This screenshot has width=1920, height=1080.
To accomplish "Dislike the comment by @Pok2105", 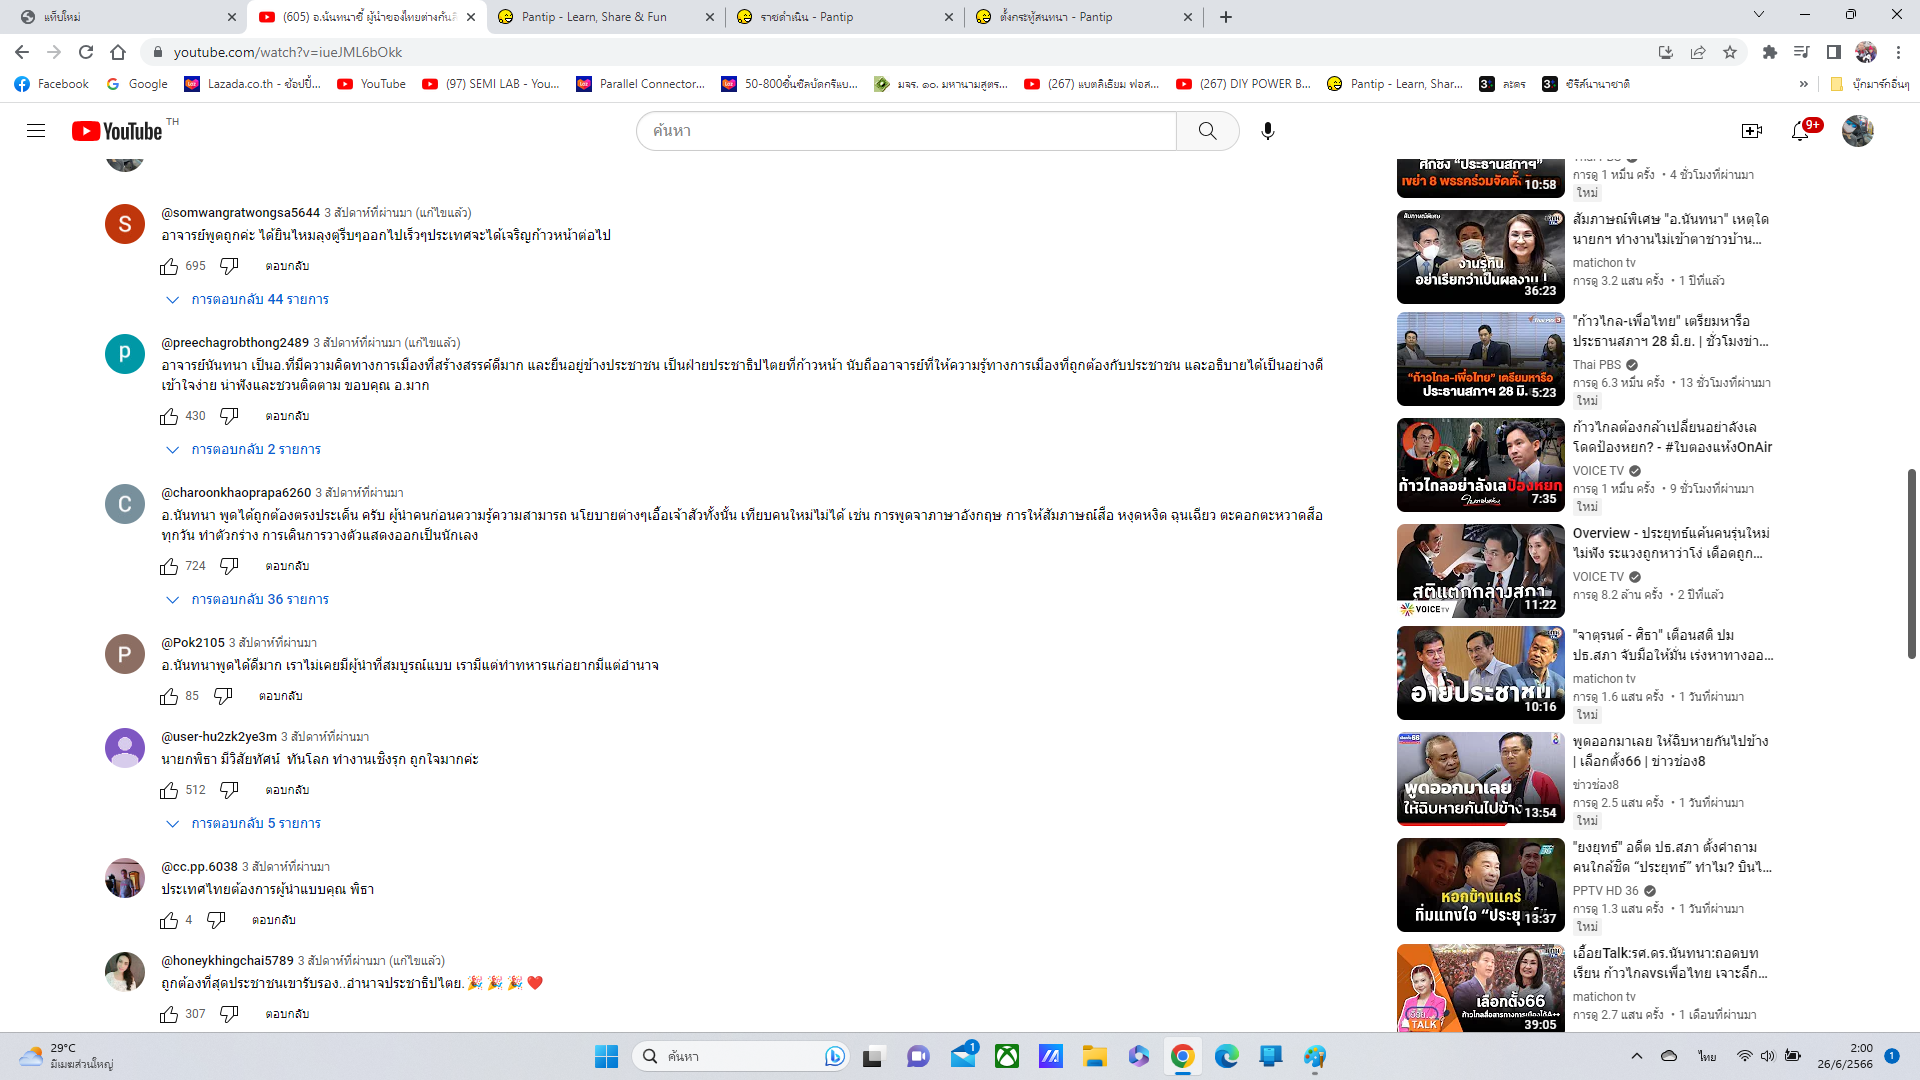I will (223, 696).
